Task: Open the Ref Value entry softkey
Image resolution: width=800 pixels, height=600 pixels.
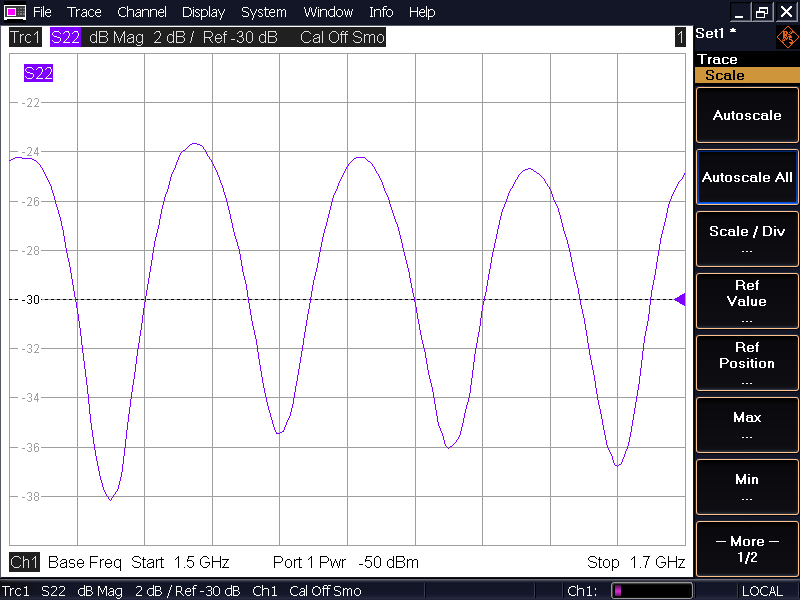Action: 747,301
